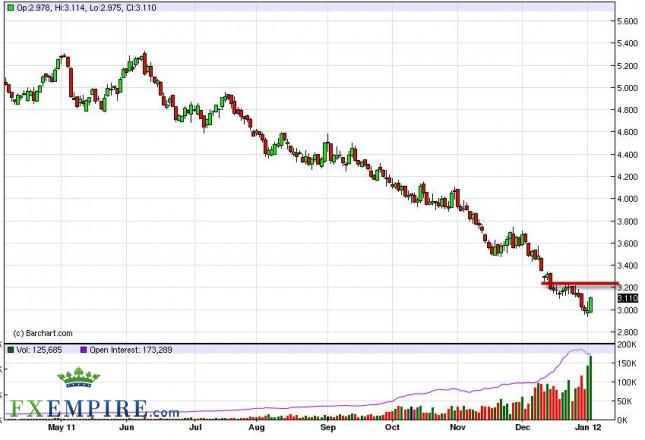This screenshot has width=645, height=440.
Task: Click the 4.400 price axis label
Action: [x=628, y=155]
